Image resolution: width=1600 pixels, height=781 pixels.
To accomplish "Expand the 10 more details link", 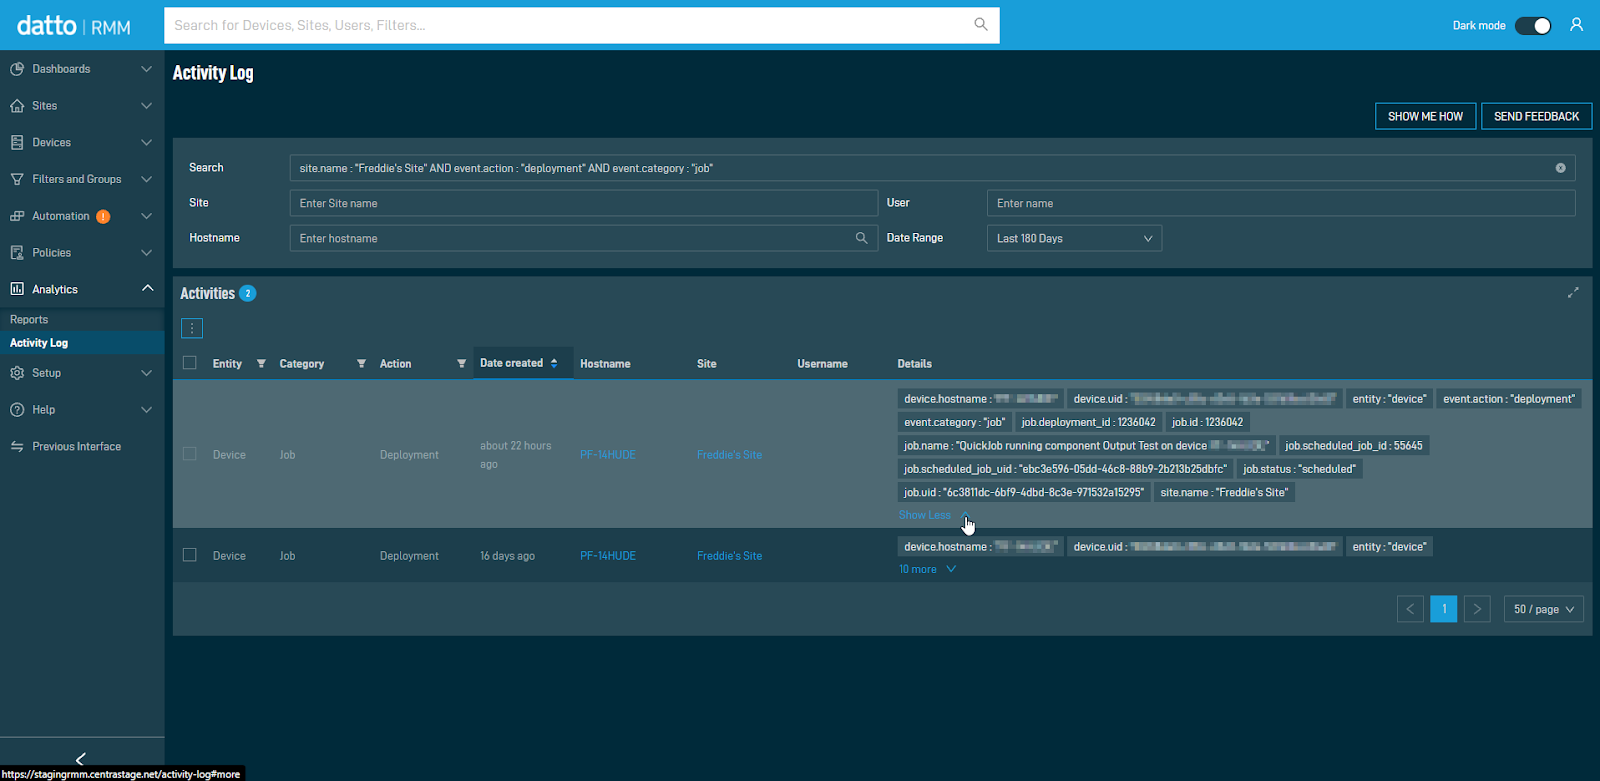I will point(927,569).
